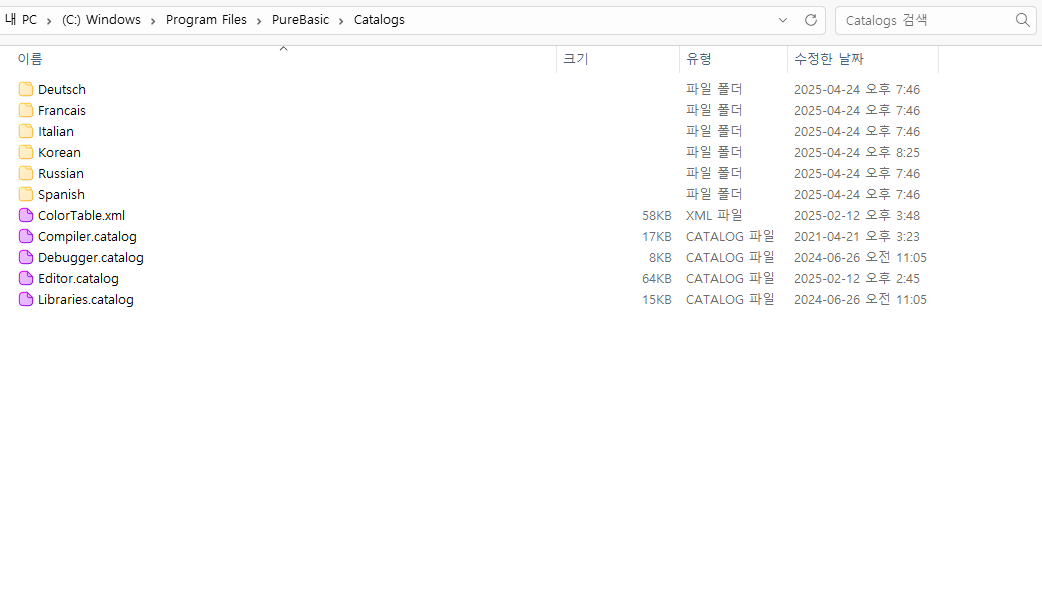The image size is (1042, 594).
Task: Refresh the Catalogs folder view
Action: [811, 20]
